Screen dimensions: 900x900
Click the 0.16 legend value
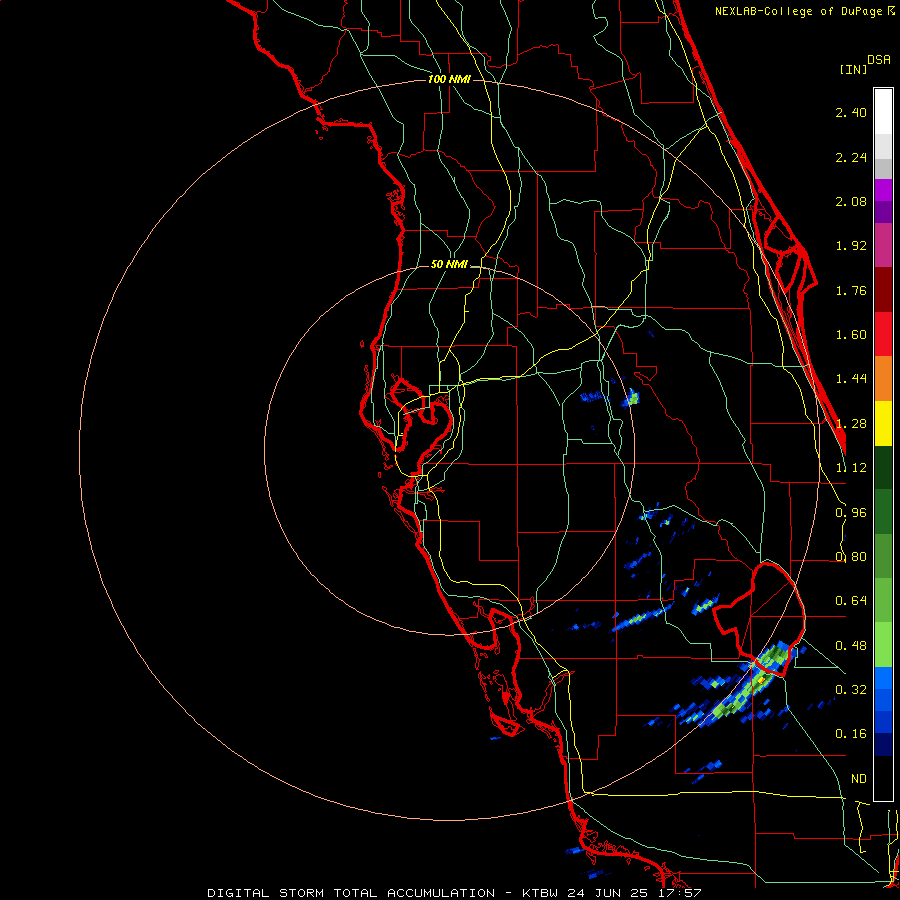tap(851, 734)
